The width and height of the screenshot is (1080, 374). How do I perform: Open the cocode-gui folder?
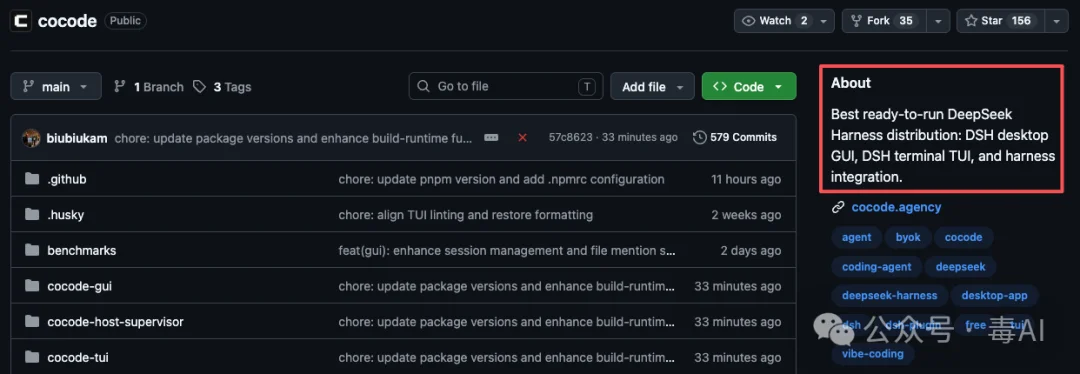(x=79, y=287)
